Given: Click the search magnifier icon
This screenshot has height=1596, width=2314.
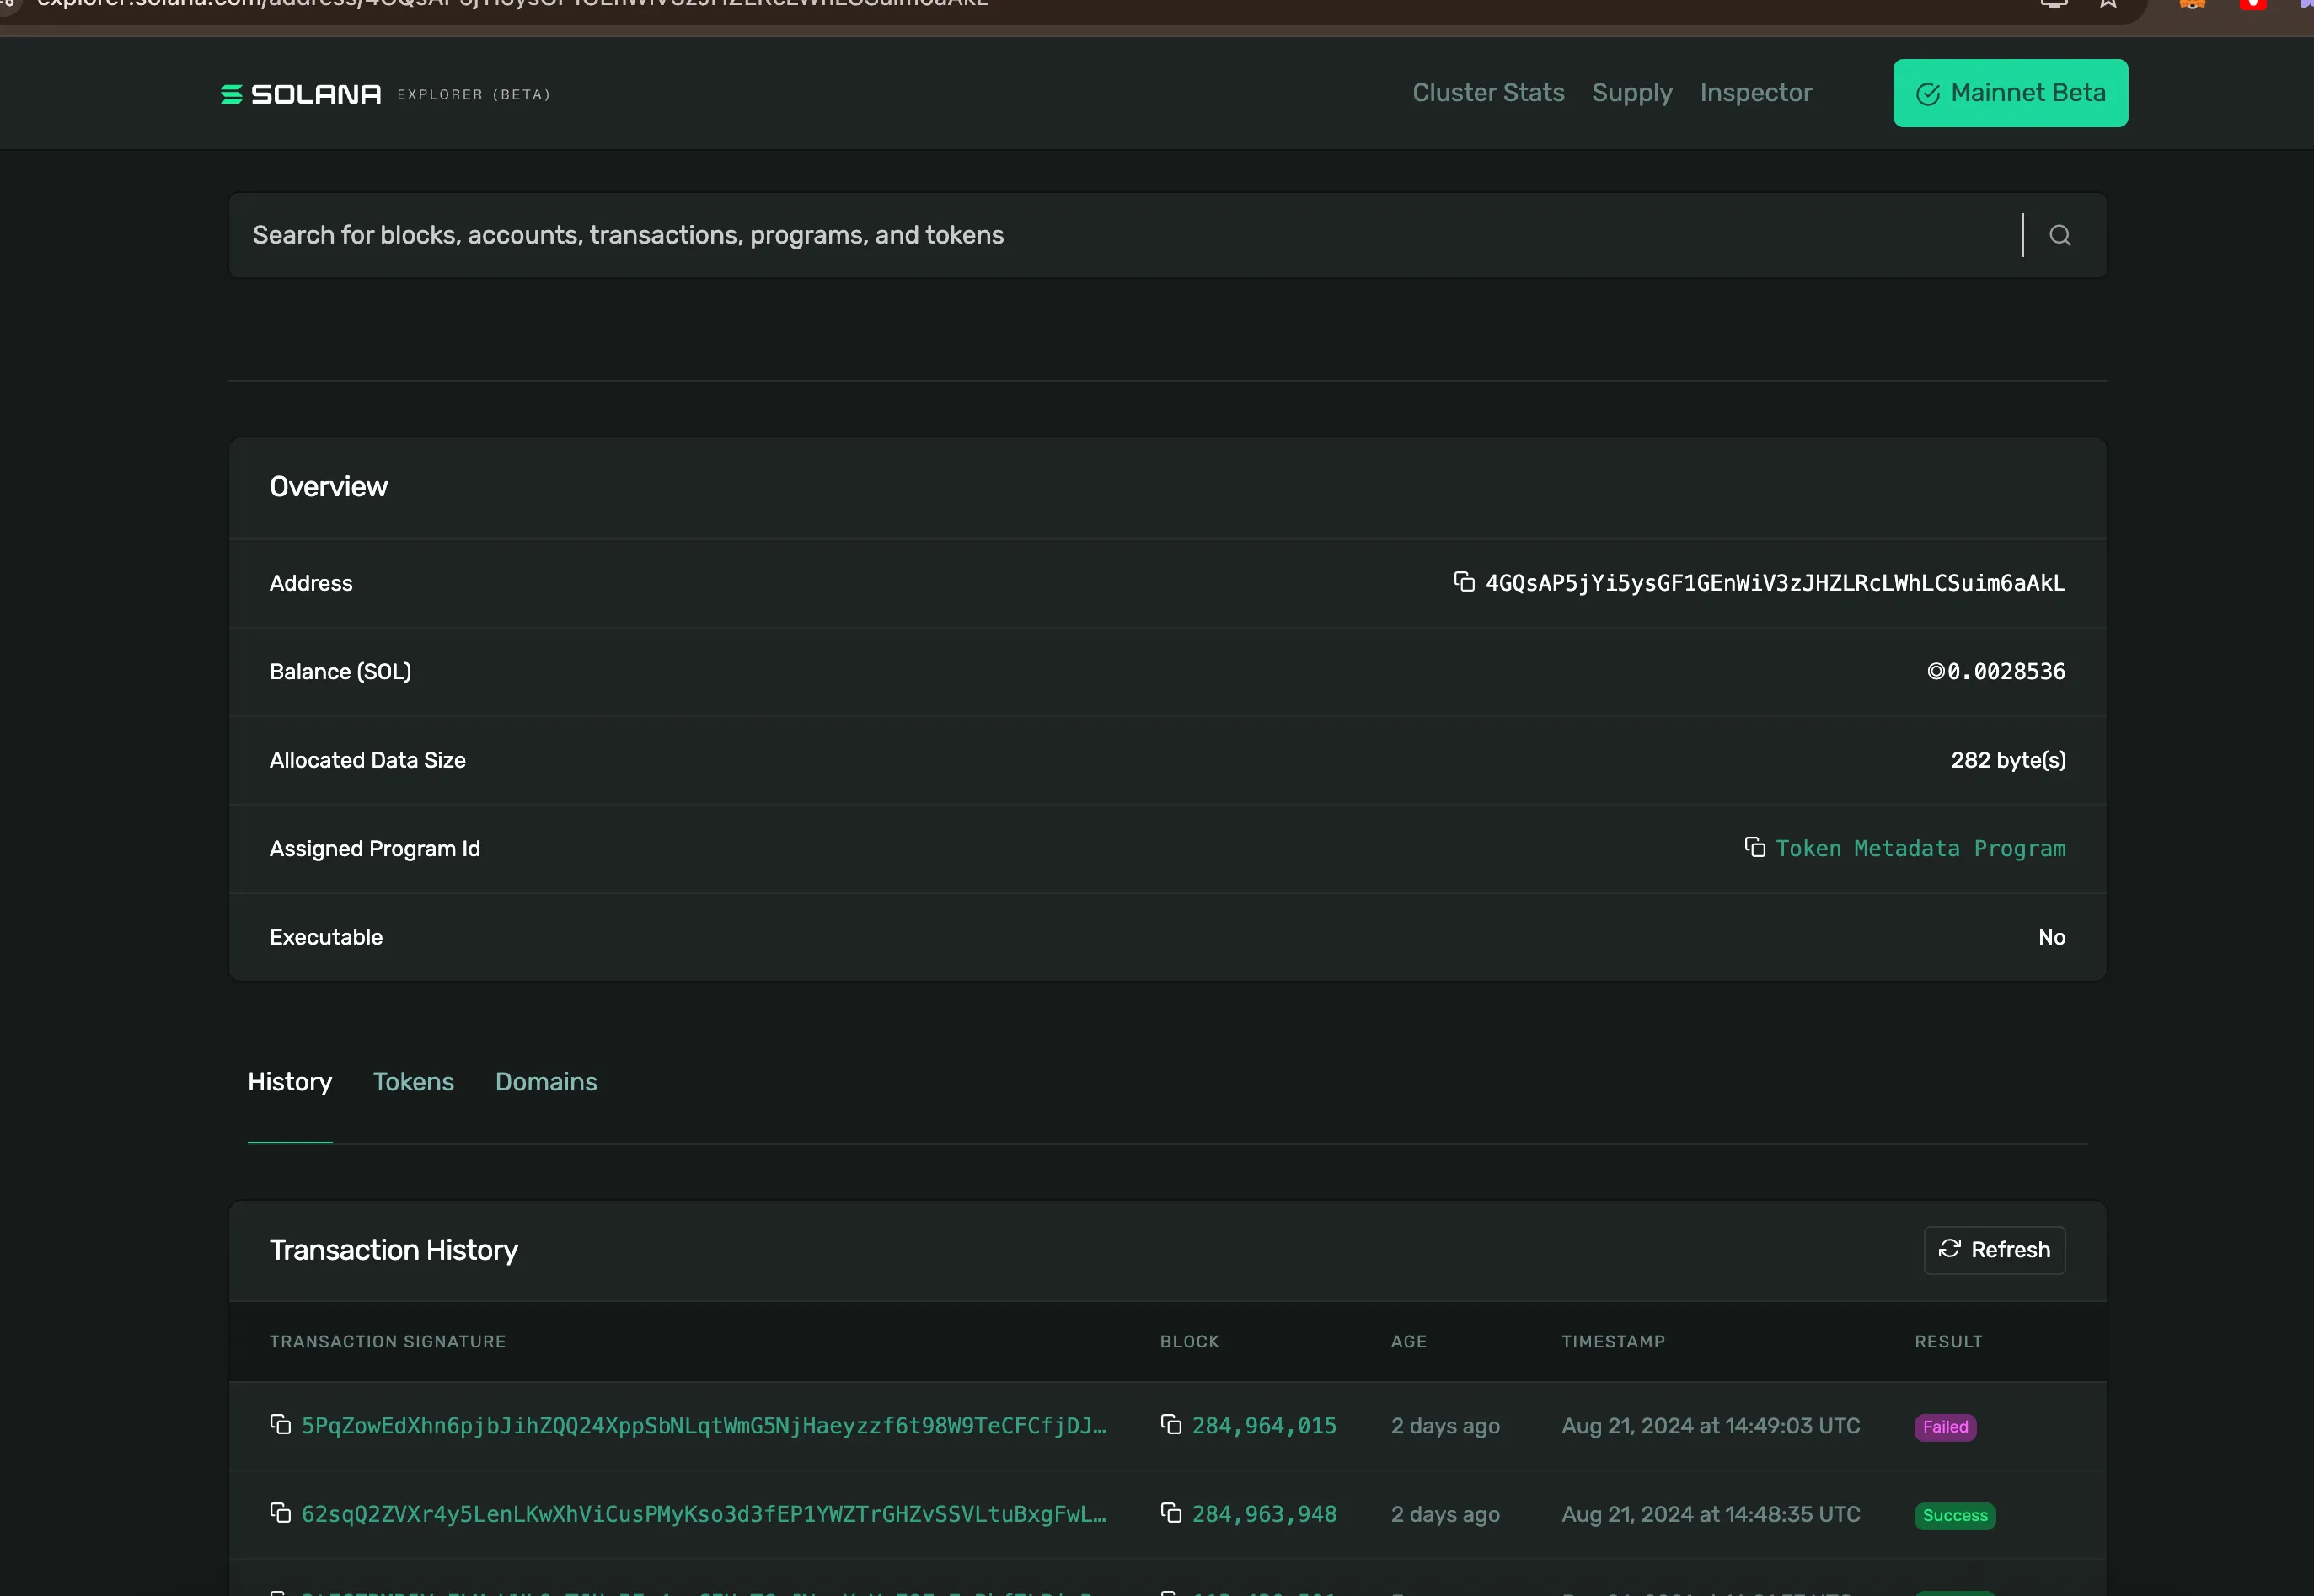Looking at the screenshot, I should [x=2060, y=235].
